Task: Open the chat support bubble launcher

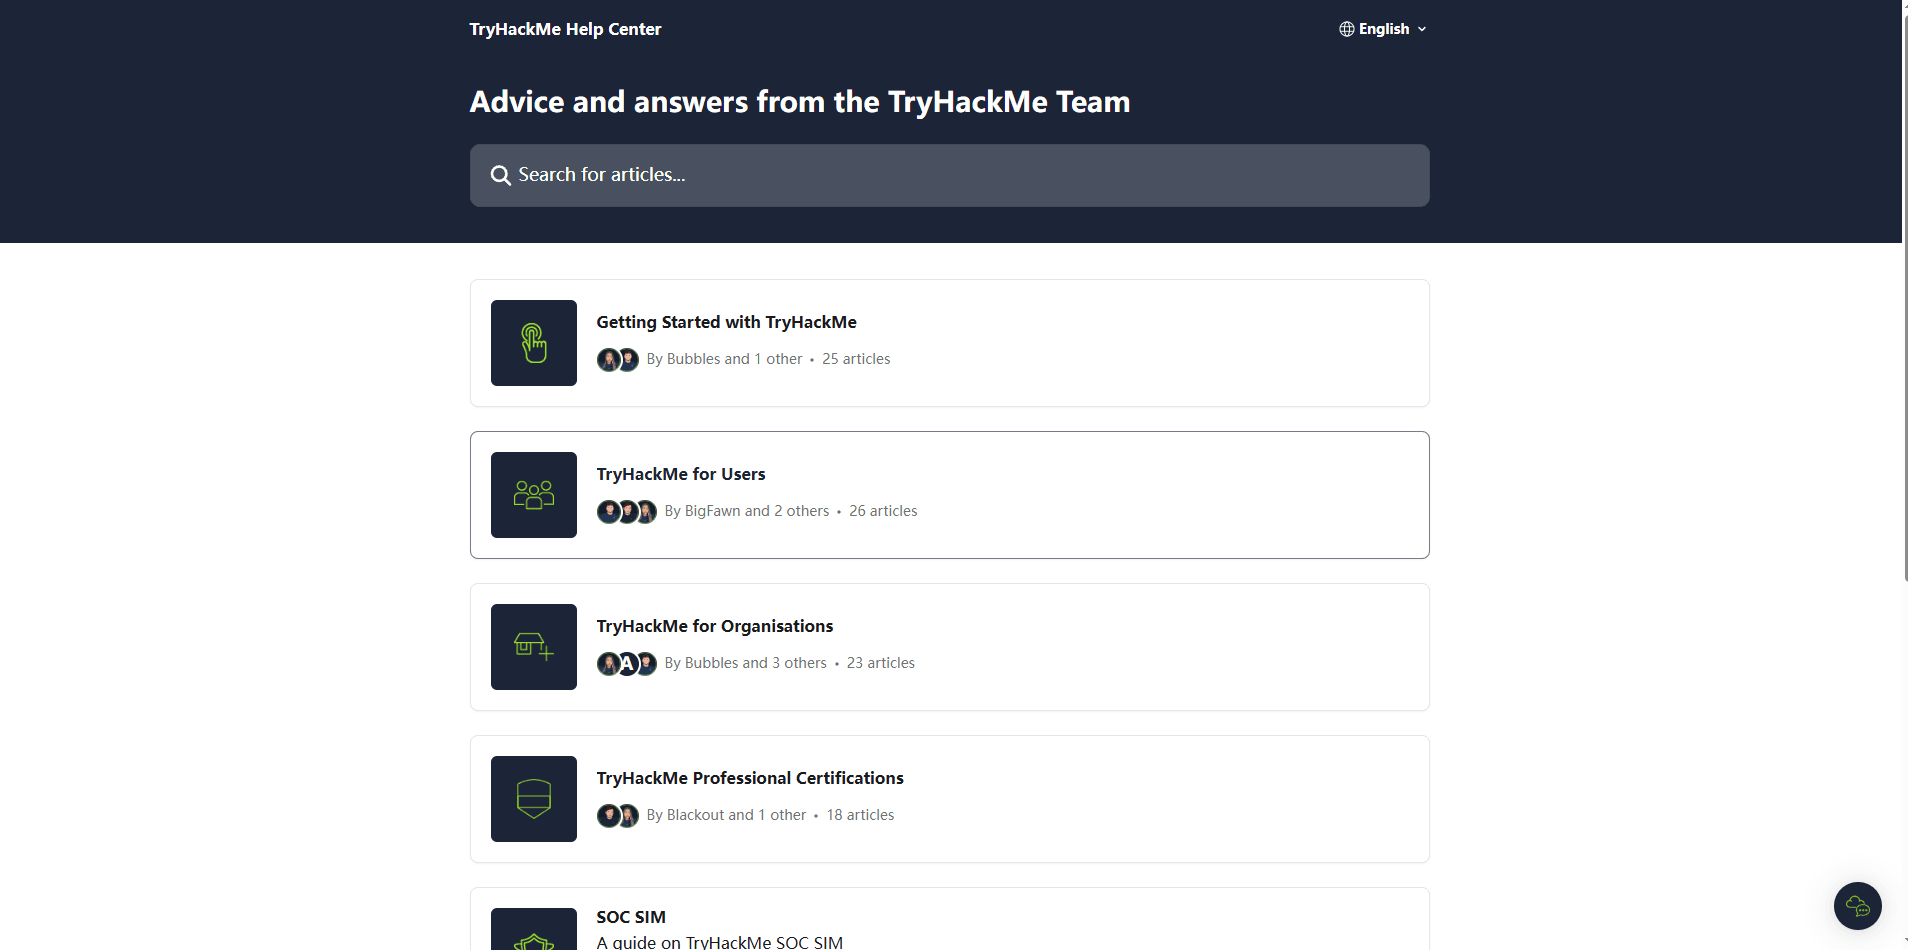Action: tap(1857, 906)
